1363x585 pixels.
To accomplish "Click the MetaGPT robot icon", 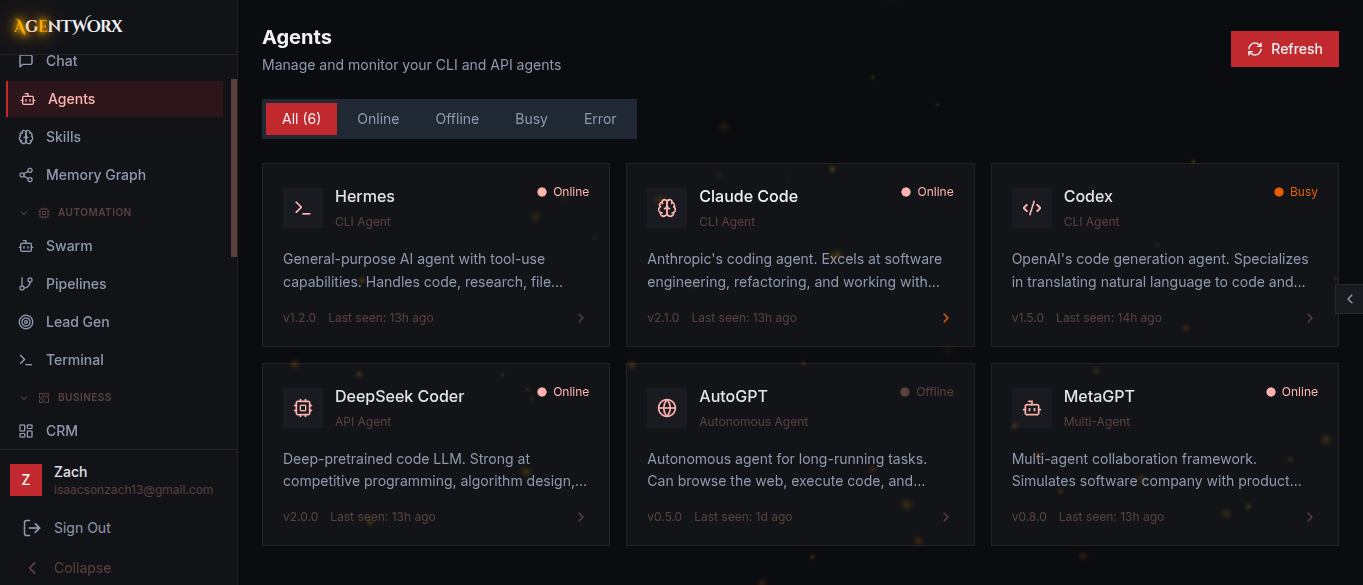I will (x=1032, y=408).
